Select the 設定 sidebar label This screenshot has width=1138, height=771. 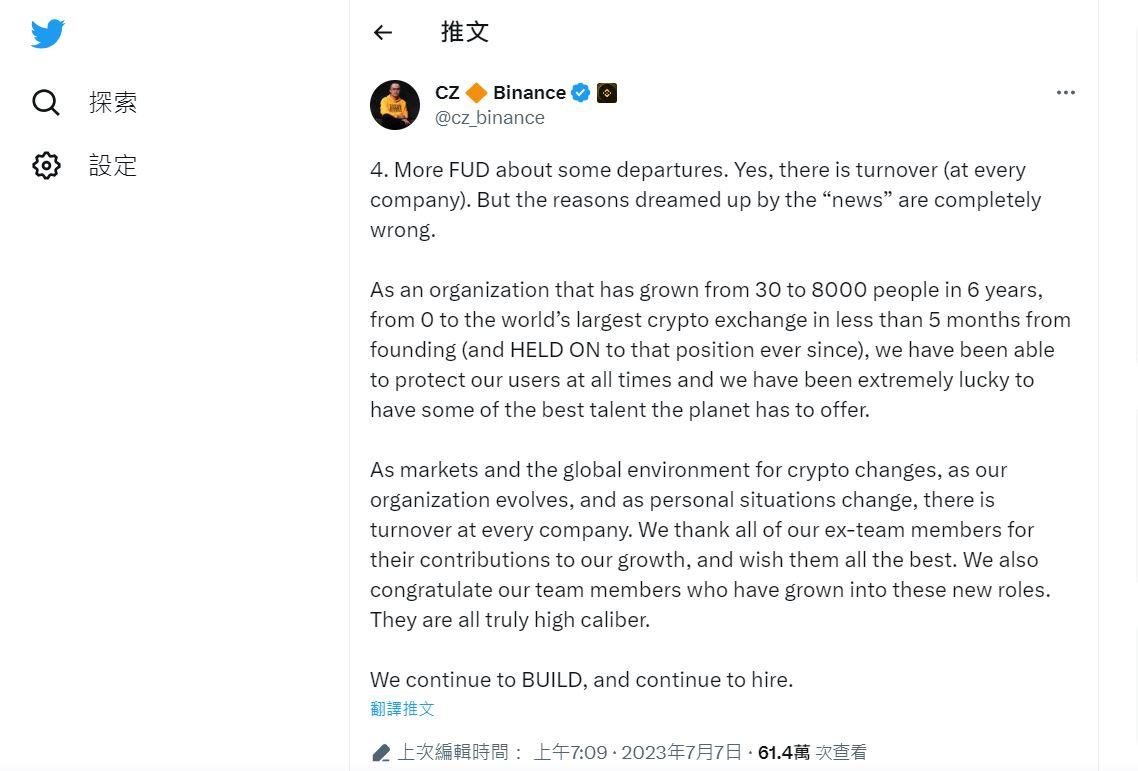coord(113,166)
